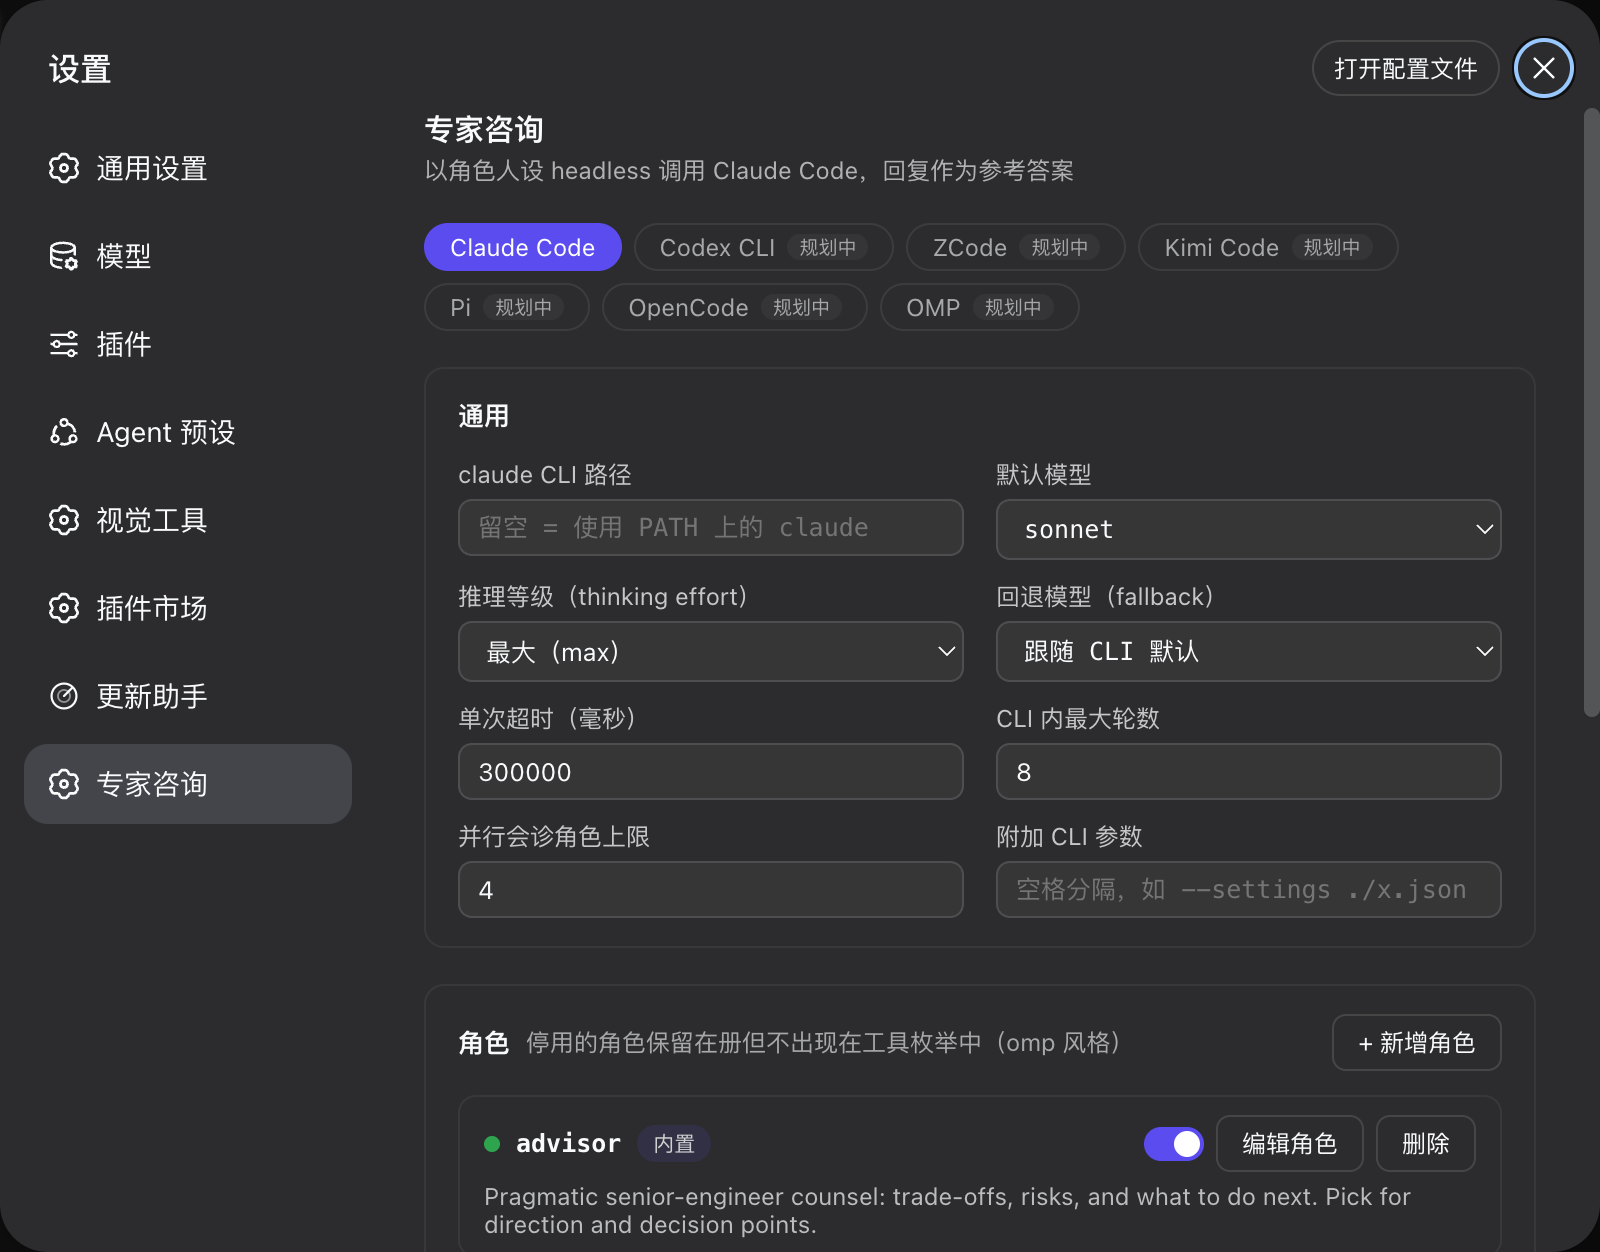
Task: Click the gear icon beside 插件市场
Action: [x=64, y=608]
